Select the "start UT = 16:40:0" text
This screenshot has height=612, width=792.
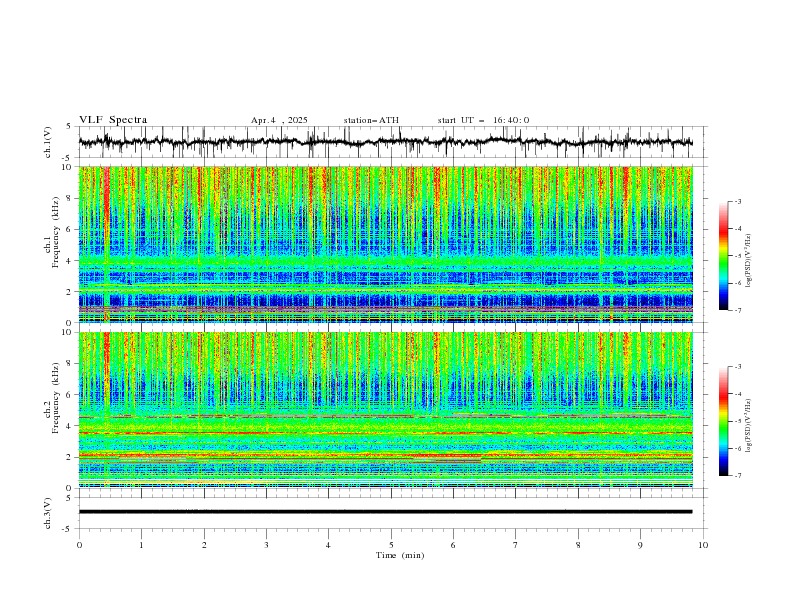pos(483,120)
